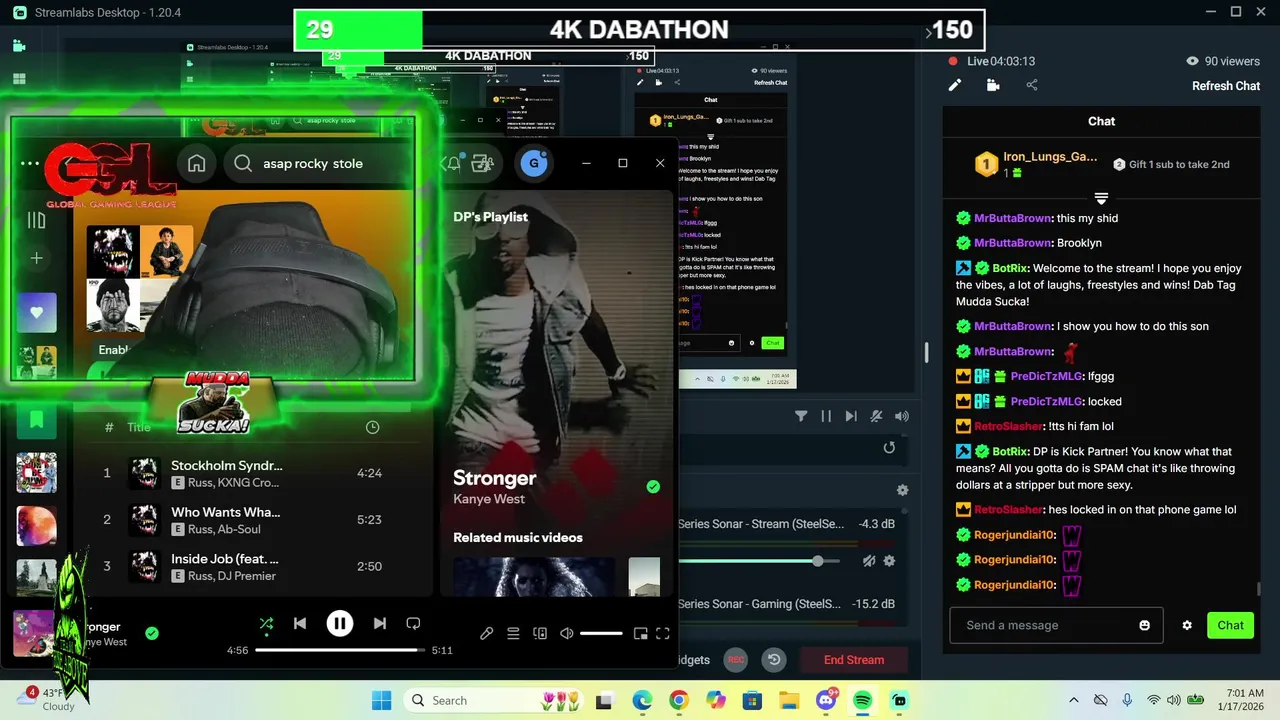Click the duration clock column header
1280x720 pixels.
(x=373, y=427)
